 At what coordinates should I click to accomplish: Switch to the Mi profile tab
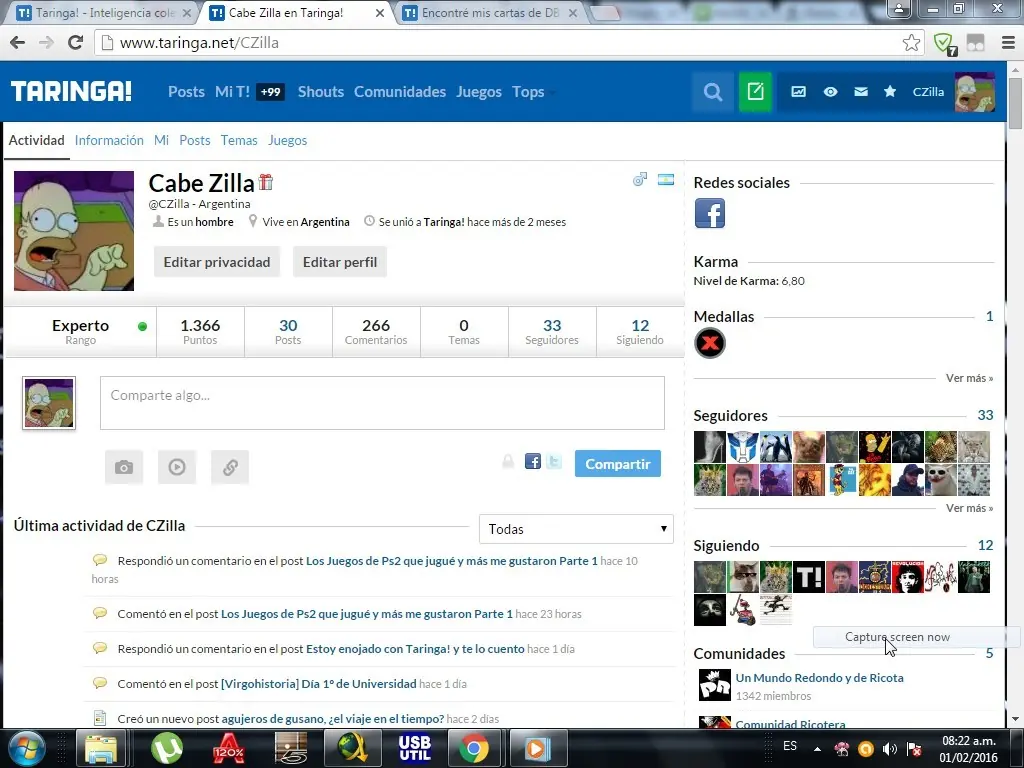tap(161, 140)
